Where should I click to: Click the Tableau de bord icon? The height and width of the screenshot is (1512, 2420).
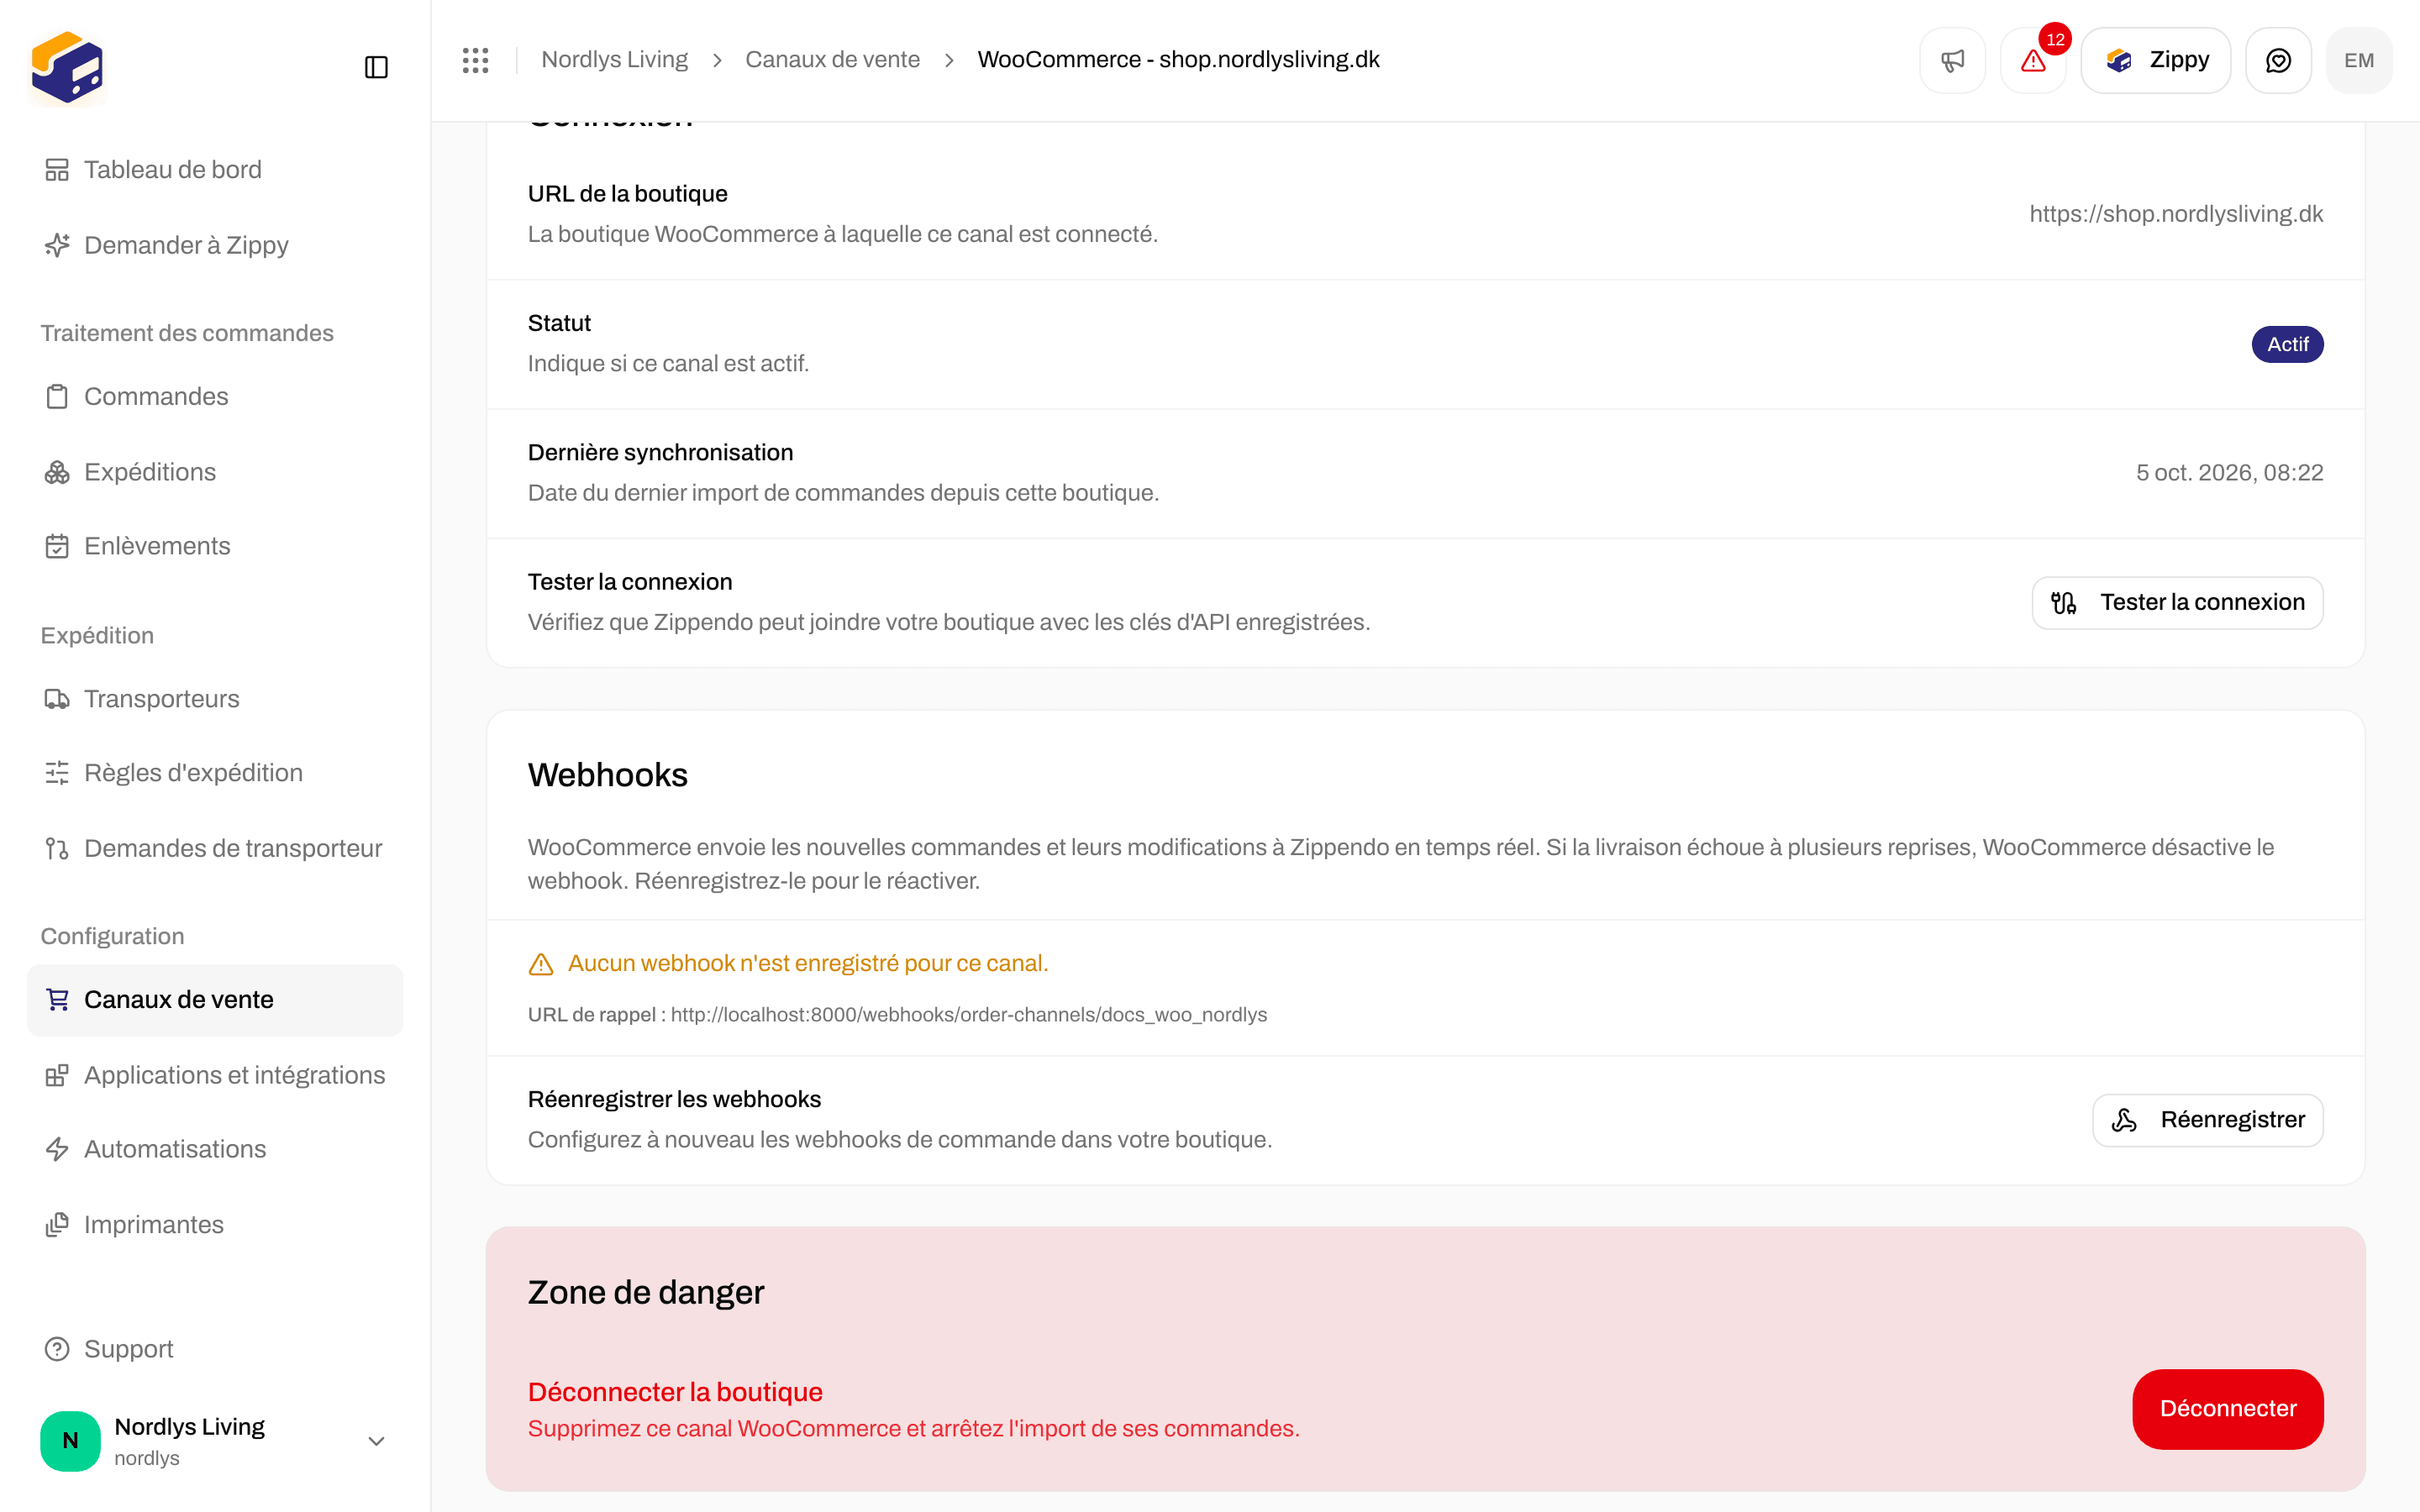click(x=57, y=170)
